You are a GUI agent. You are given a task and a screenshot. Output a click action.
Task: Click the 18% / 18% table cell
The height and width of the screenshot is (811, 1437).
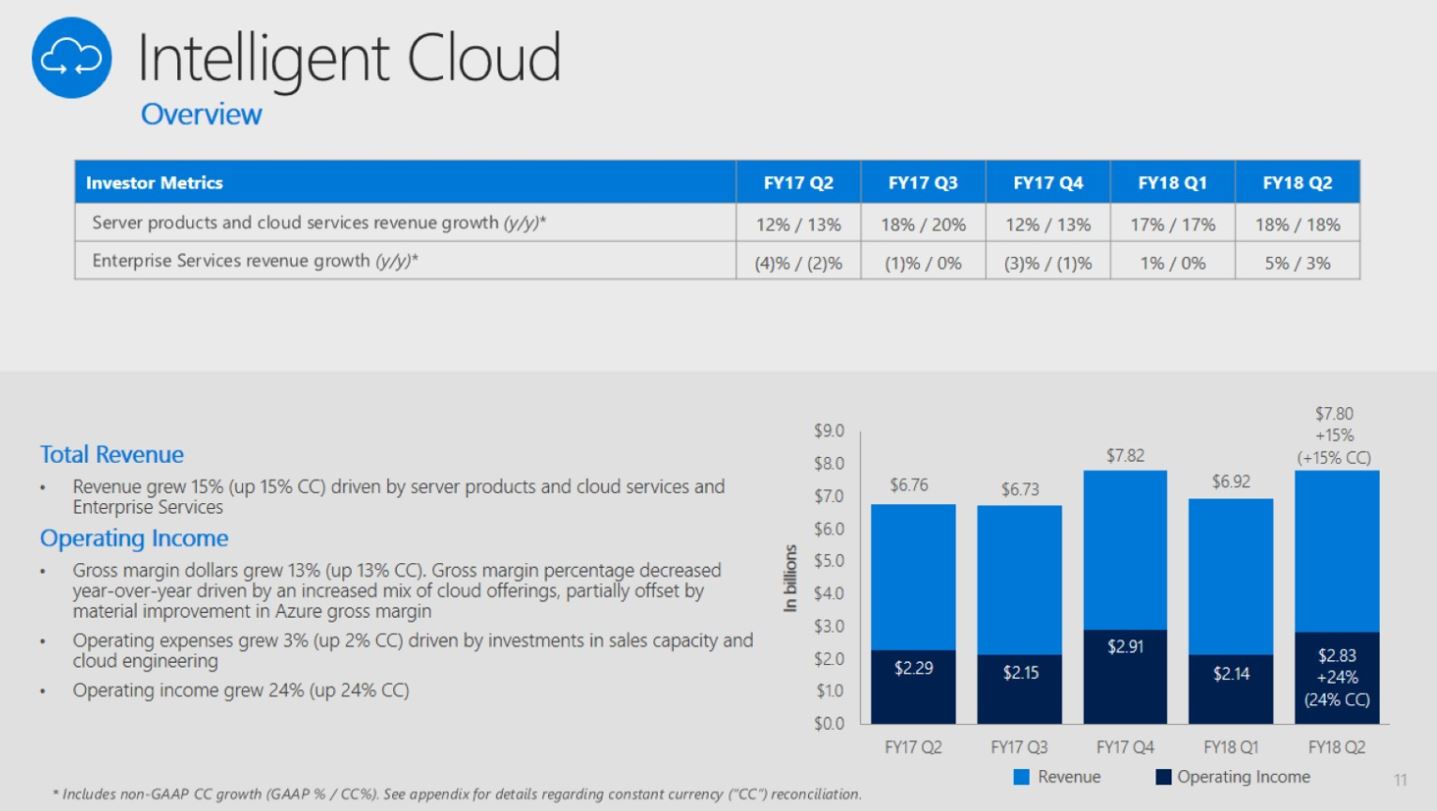tap(1298, 225)
